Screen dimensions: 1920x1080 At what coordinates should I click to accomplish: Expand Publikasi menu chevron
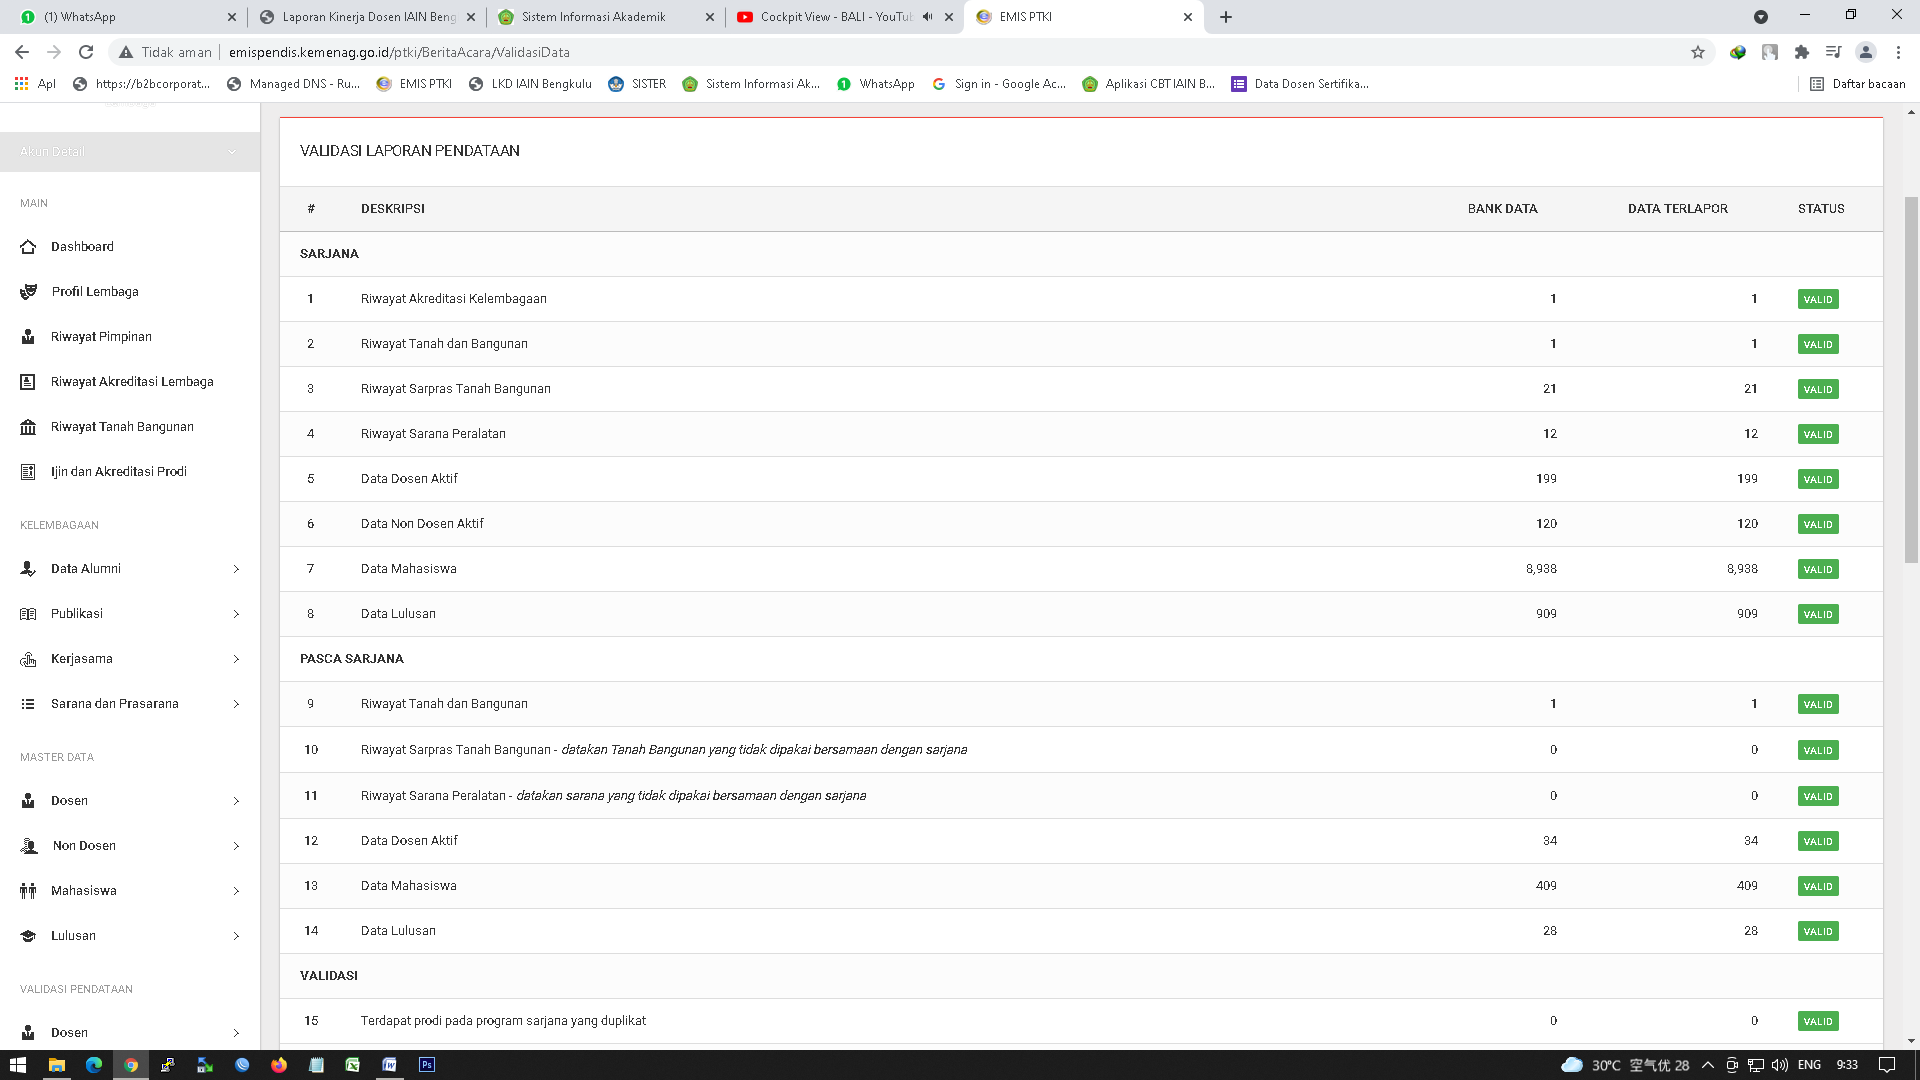(236, 614)
